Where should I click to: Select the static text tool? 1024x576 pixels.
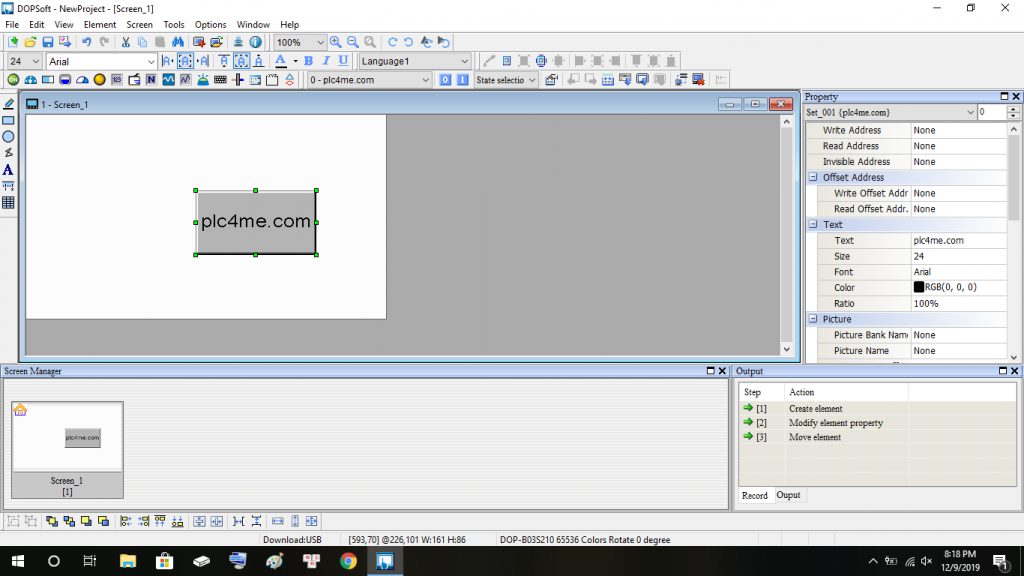(x=8, y=170)
